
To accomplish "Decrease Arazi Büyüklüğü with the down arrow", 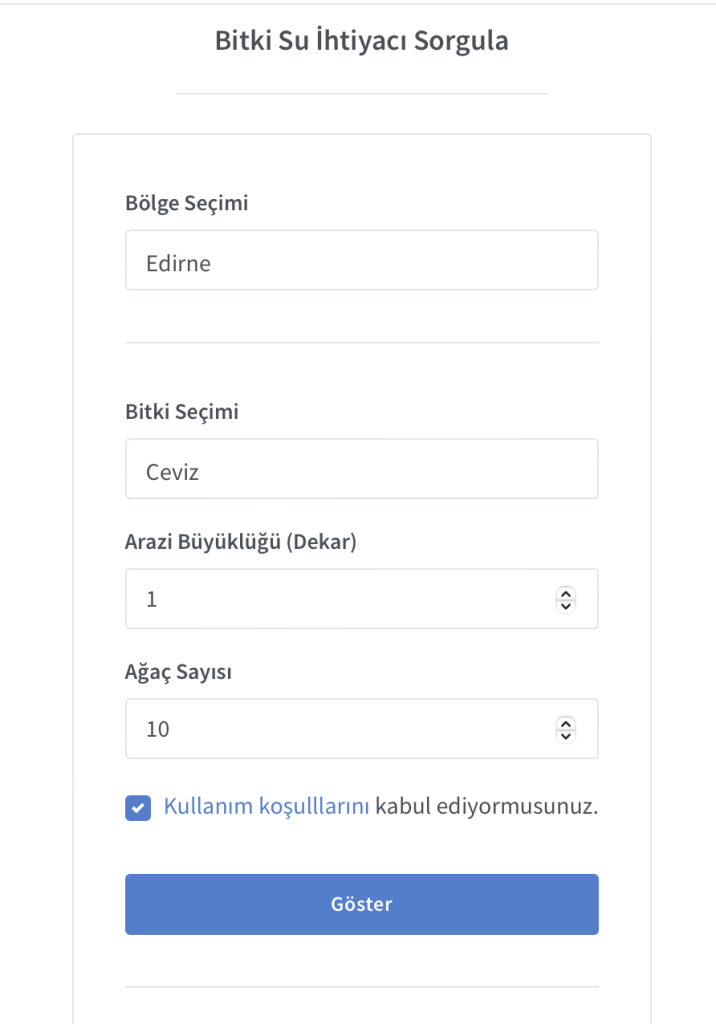I will point(566,605).
